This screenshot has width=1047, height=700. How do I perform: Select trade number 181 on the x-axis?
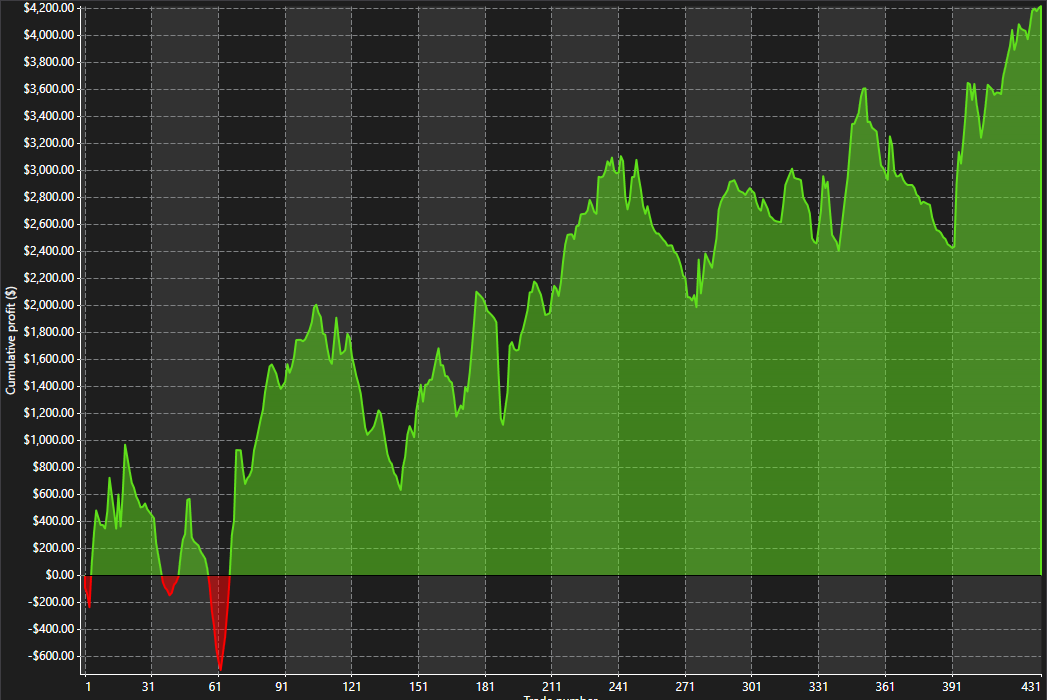pyautogui.click(x=485, y=687)
